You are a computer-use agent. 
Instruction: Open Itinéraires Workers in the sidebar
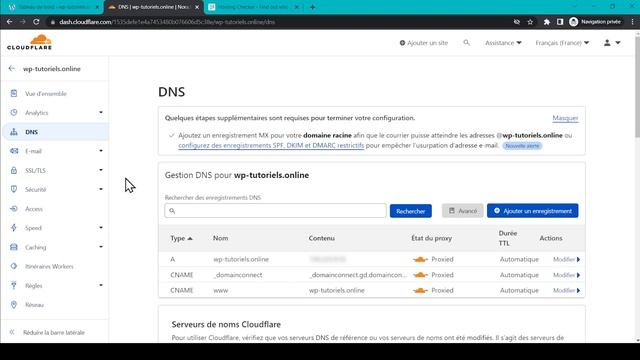[x=49, y=266]
